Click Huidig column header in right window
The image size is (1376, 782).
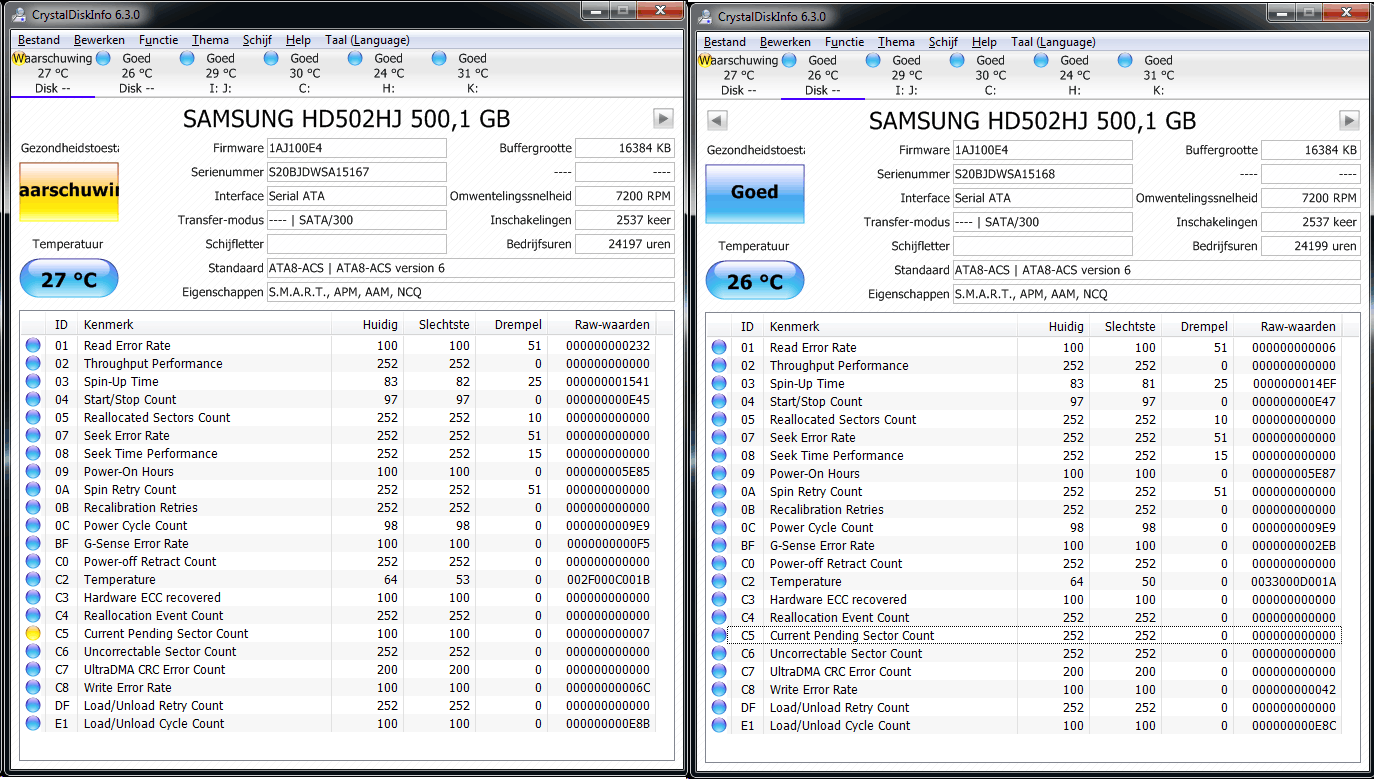pyautogui.click(x=1051, y=327)
